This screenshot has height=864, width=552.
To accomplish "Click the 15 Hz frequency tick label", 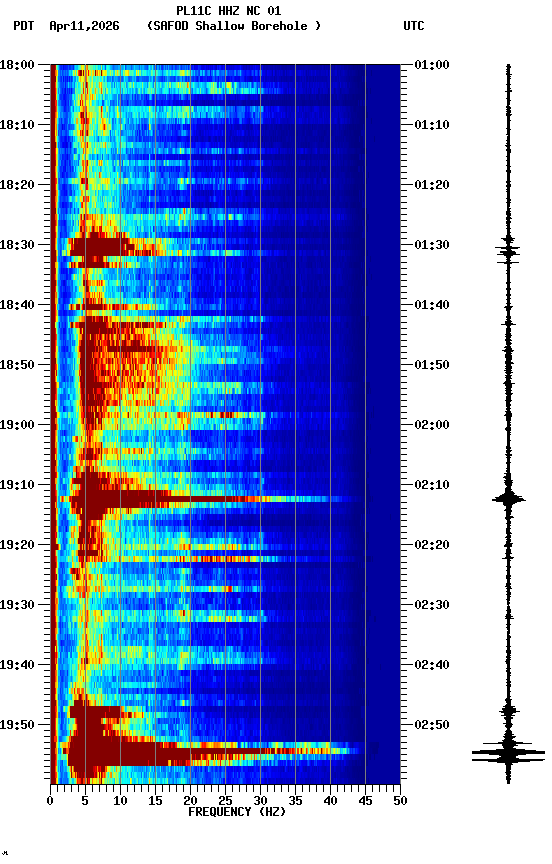I will (155, 802).
